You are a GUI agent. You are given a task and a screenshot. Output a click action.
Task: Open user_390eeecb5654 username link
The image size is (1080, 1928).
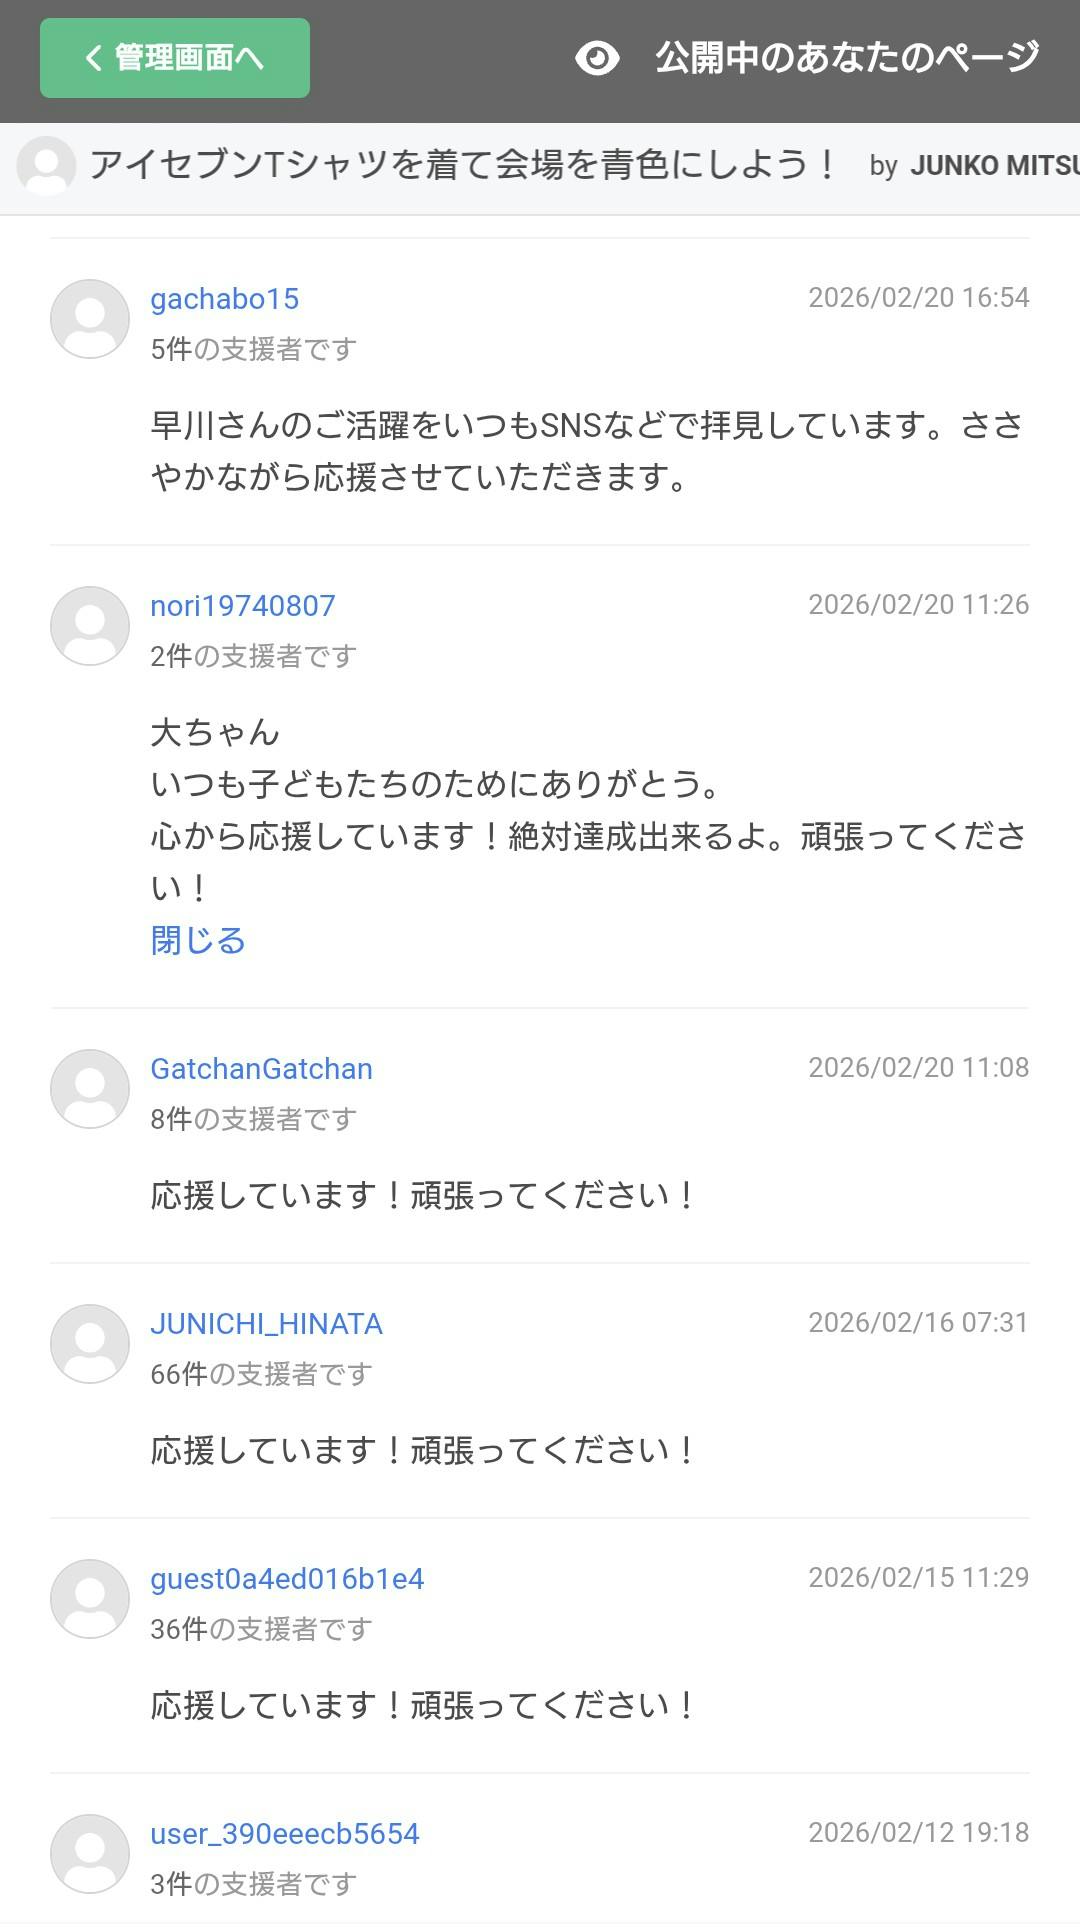[x=285, y=1834]
